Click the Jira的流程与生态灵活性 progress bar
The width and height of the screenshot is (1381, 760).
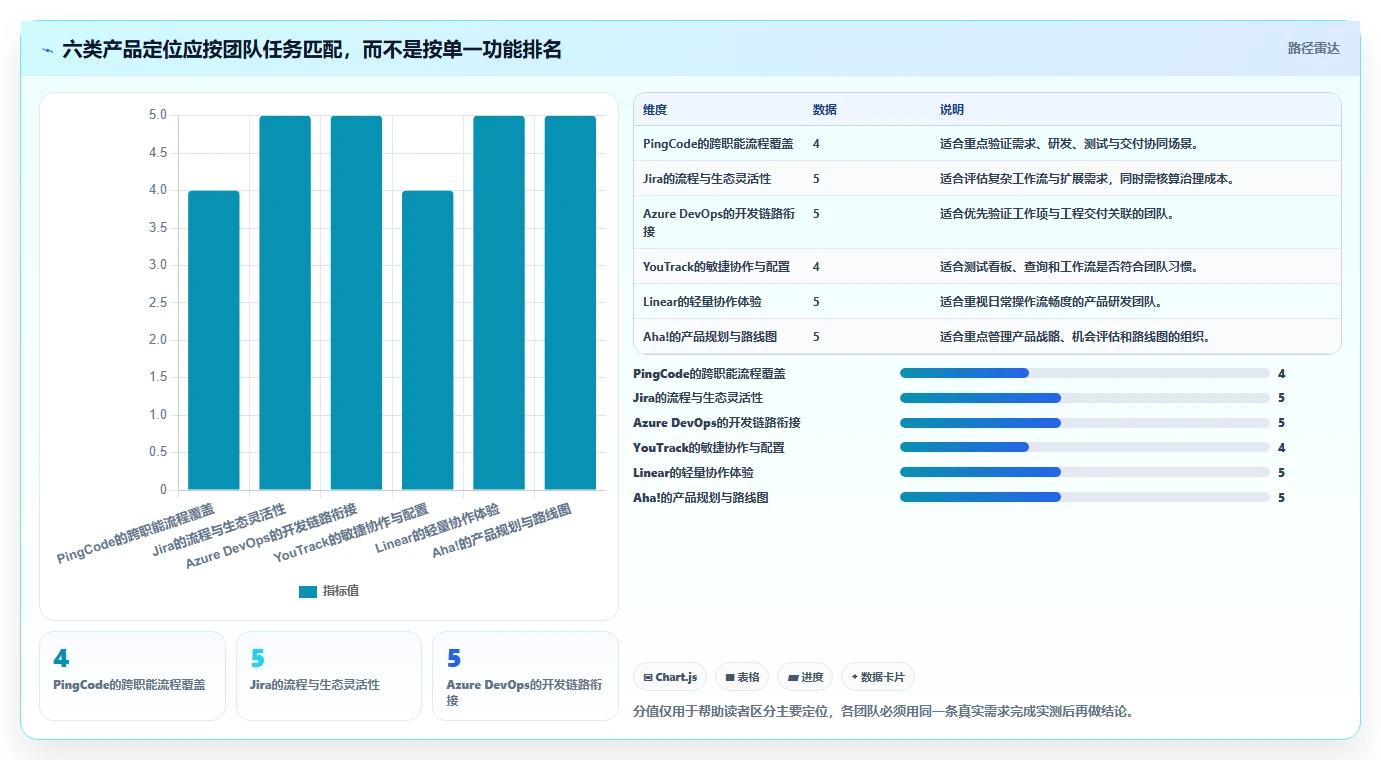click(x=1085, y=398)
